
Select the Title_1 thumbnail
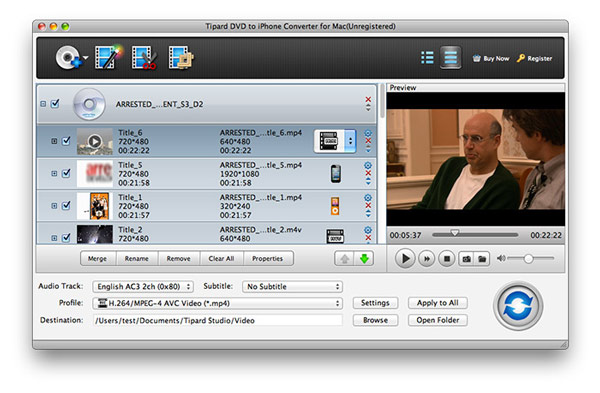[95, 206]
